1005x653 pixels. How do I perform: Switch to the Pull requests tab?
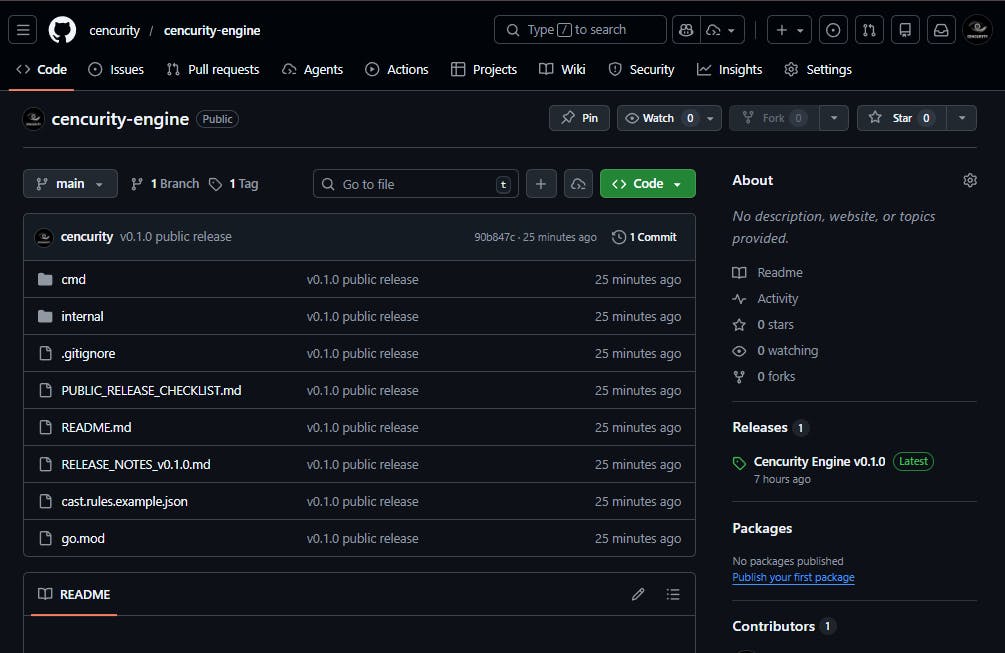(x=213, y=69)
